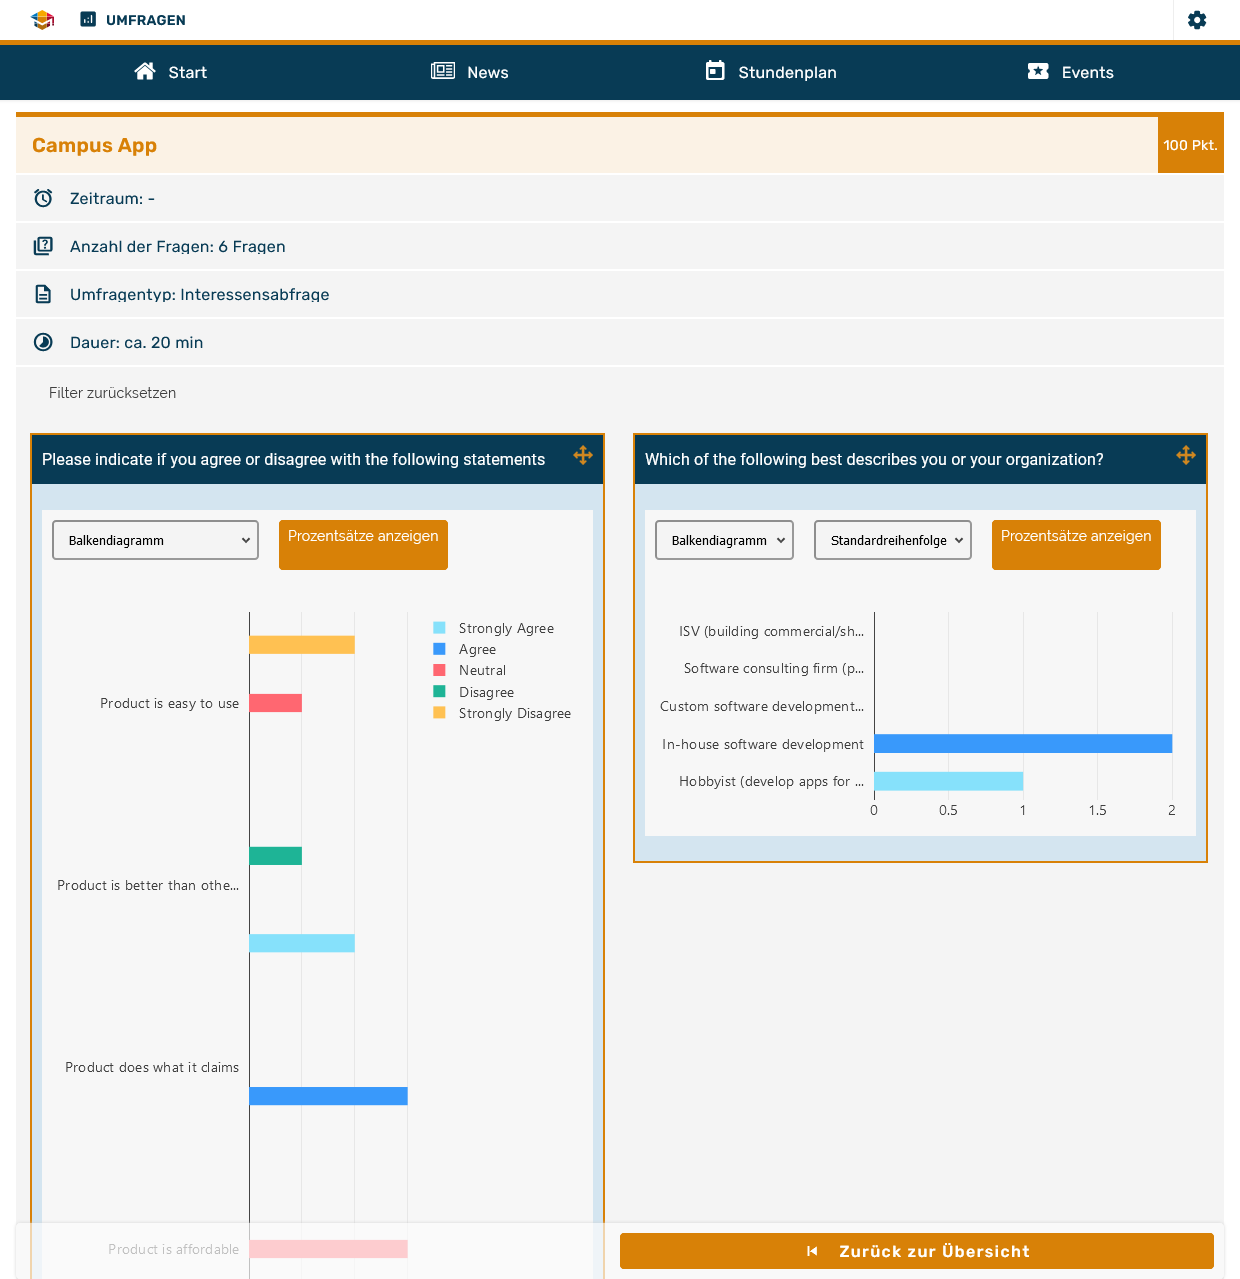Click the News newspaper icon
1240x1279 pixels.
(442, 71)
